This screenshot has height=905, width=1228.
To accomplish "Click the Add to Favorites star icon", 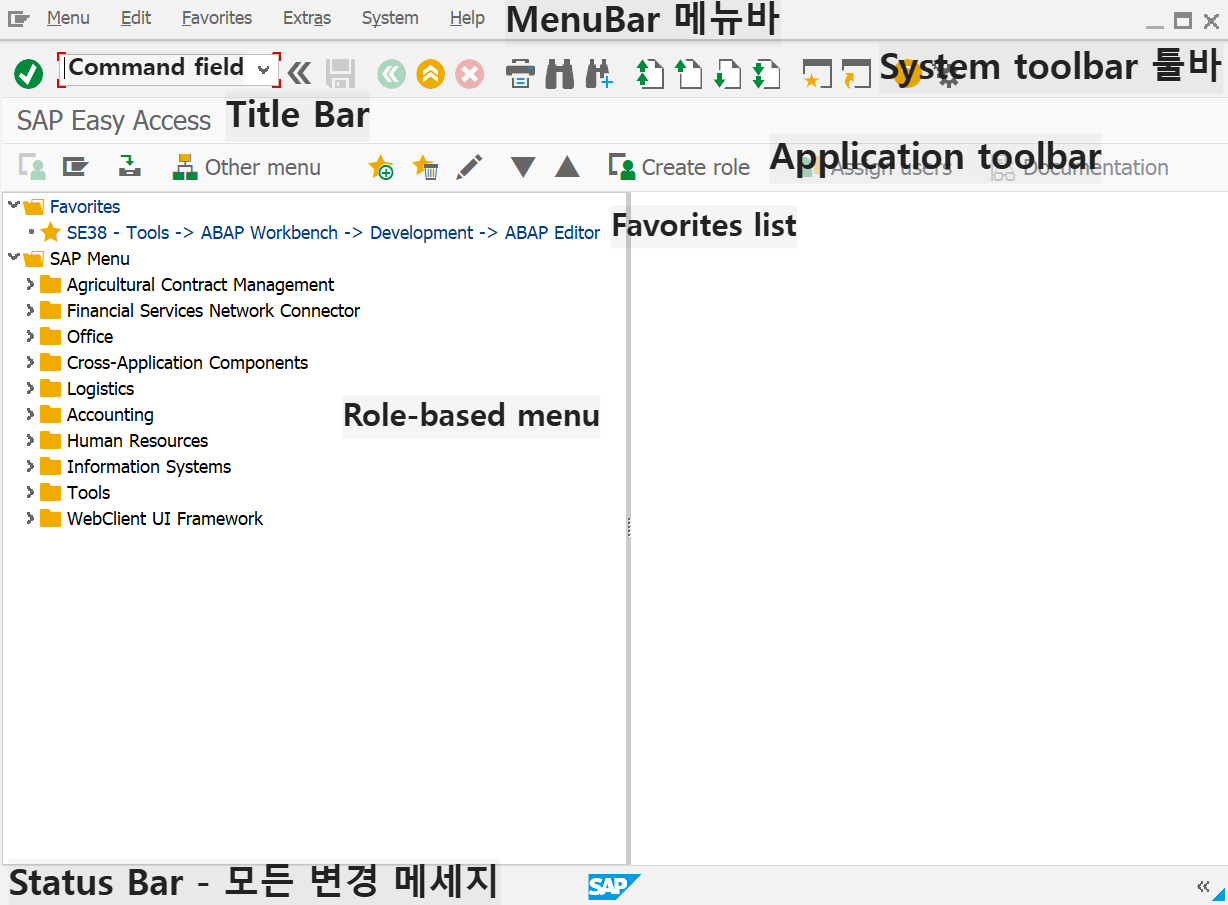I will [x=381, y=167].
